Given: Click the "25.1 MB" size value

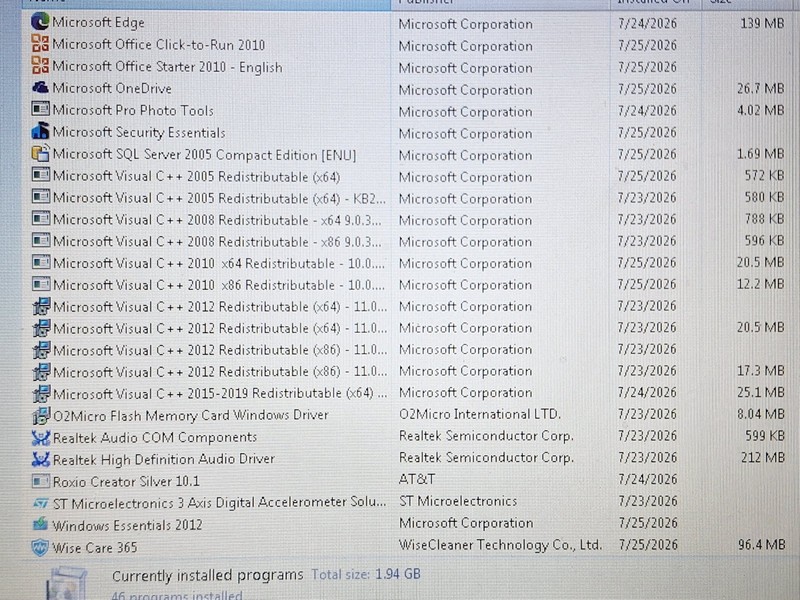Looking at the screenshot, I should tap(760, 392).
